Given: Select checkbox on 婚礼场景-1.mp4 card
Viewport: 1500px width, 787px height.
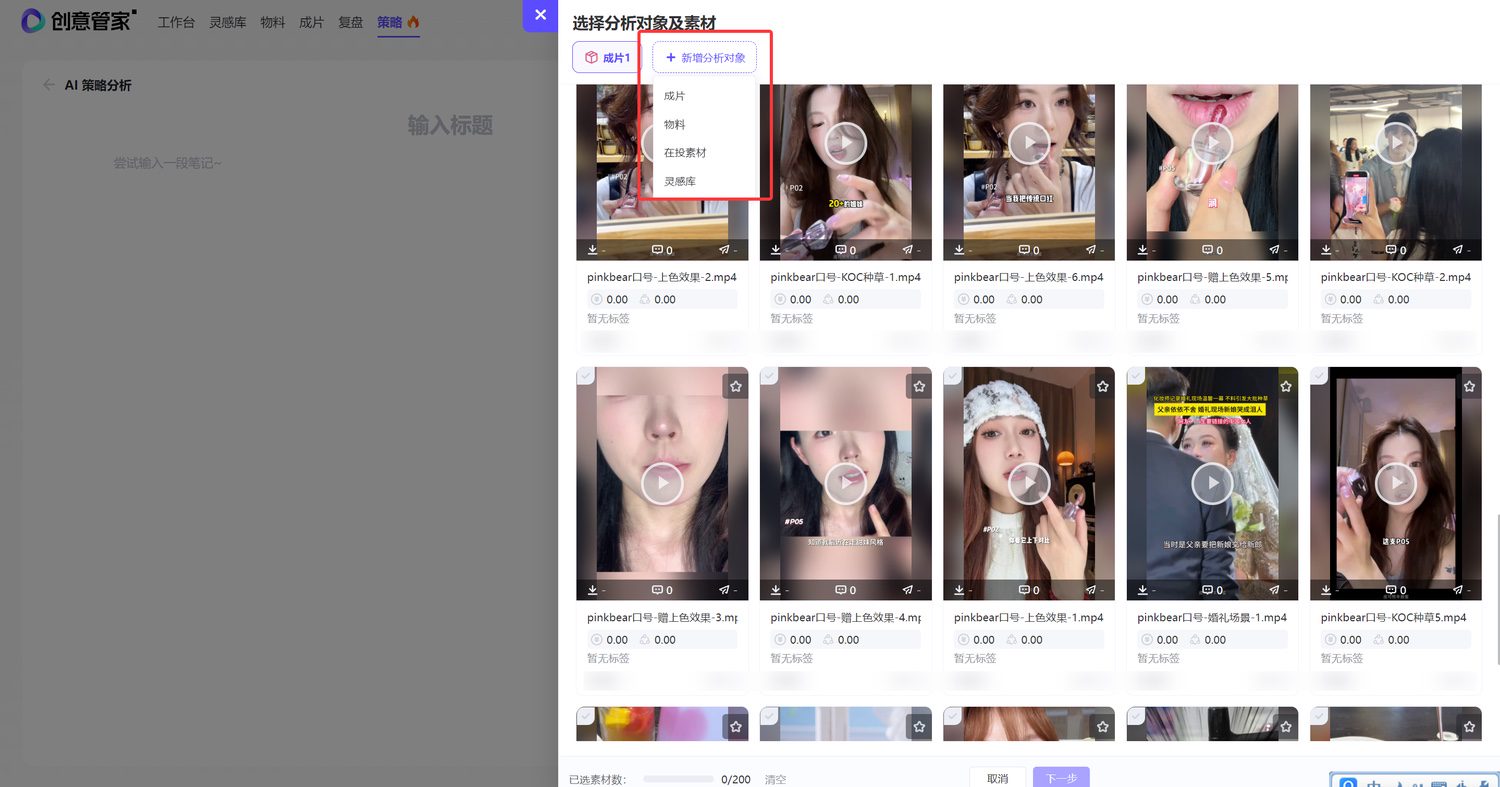Looking at the screenshot, I should click(x=1135, y=376).
